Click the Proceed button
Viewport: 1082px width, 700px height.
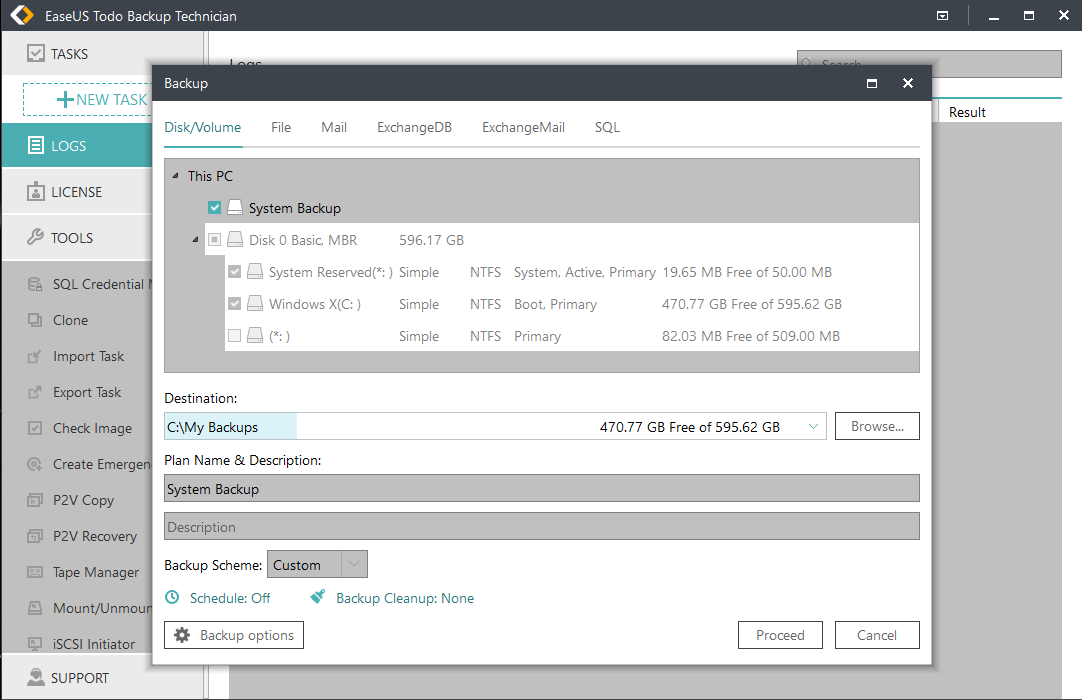click(780, 635)
